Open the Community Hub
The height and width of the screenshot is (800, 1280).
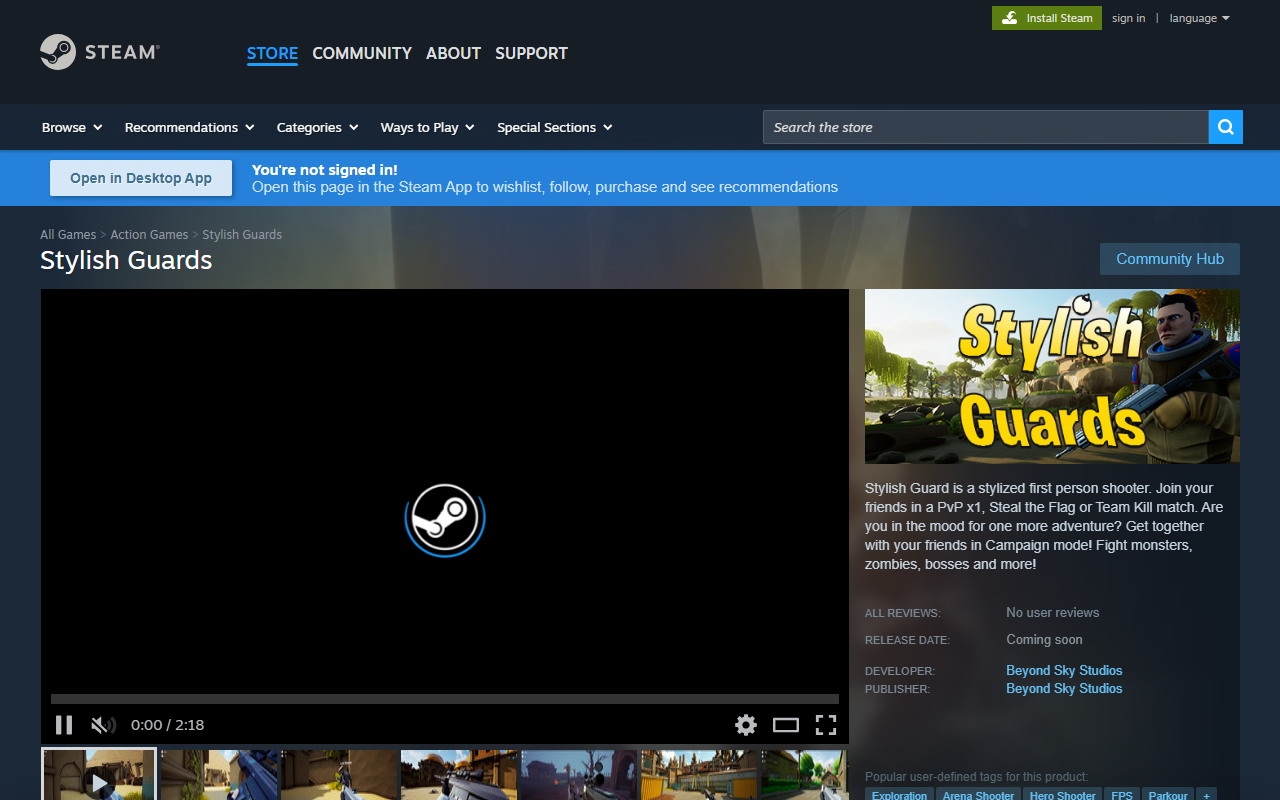point(1170,259)
